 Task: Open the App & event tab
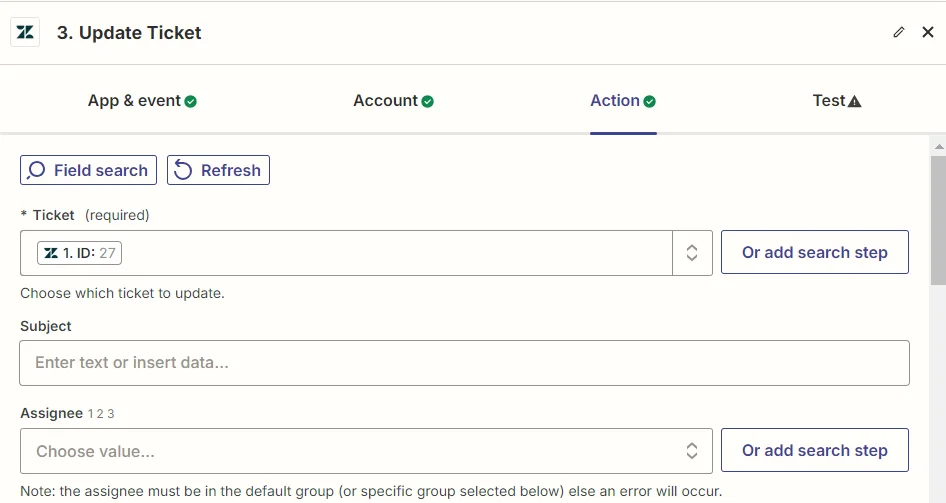click(134, 101)
